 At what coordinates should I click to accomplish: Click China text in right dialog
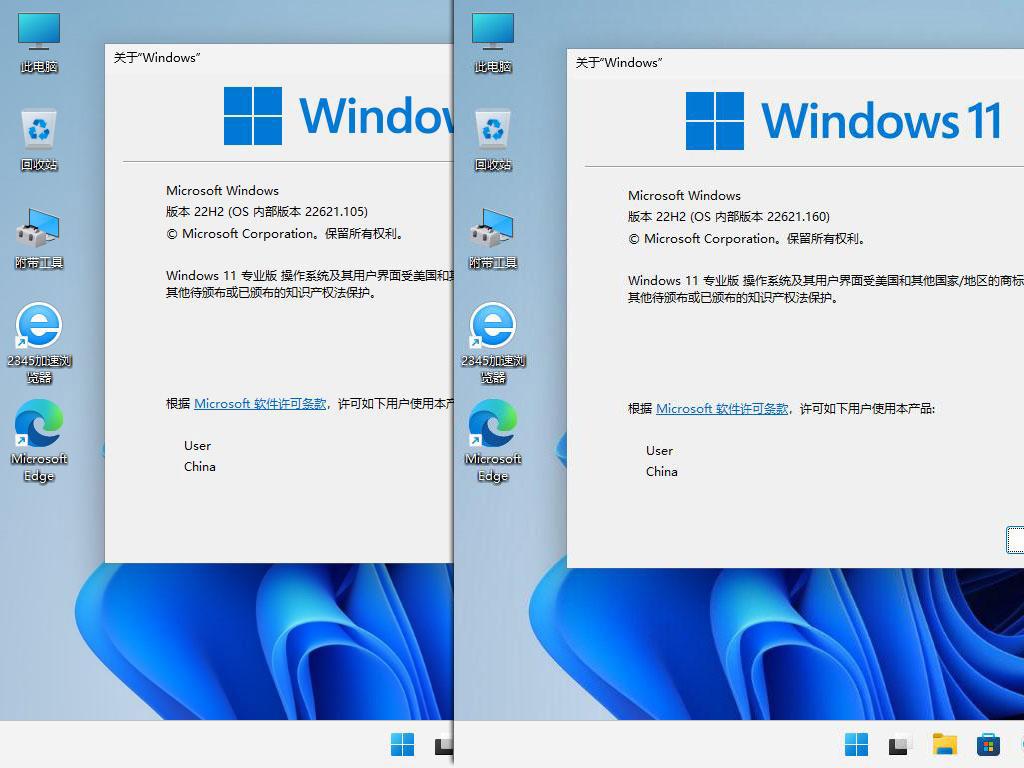pyautogui.click(x=661, y=472)
